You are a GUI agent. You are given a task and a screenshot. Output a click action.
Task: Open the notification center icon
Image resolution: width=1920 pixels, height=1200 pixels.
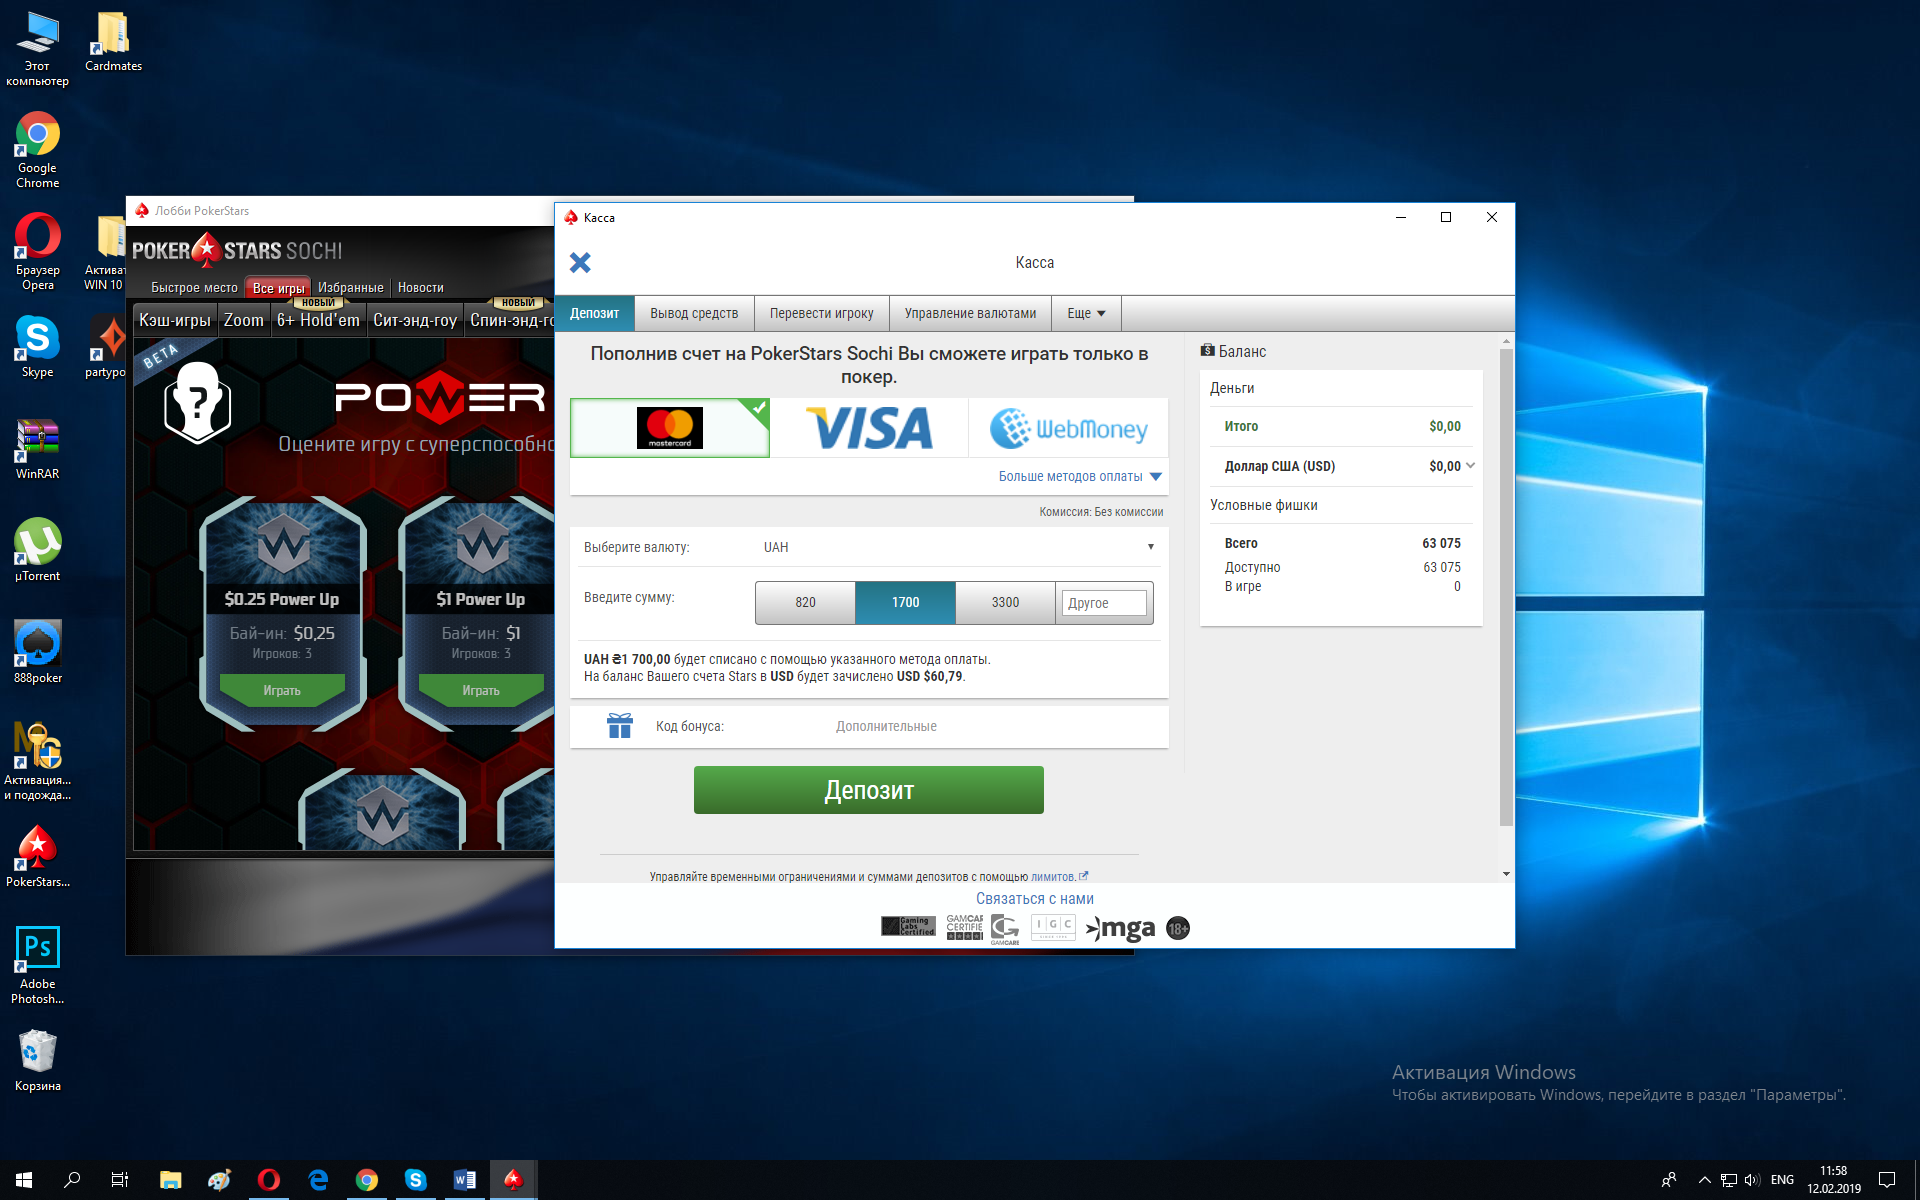click(1887, 1180)
